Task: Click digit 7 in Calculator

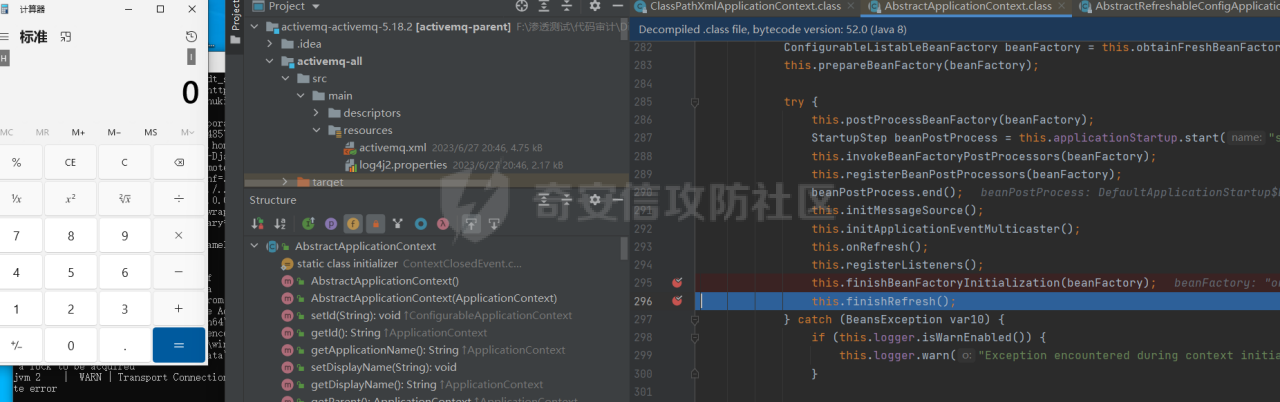Action: [x=17, y=235]
